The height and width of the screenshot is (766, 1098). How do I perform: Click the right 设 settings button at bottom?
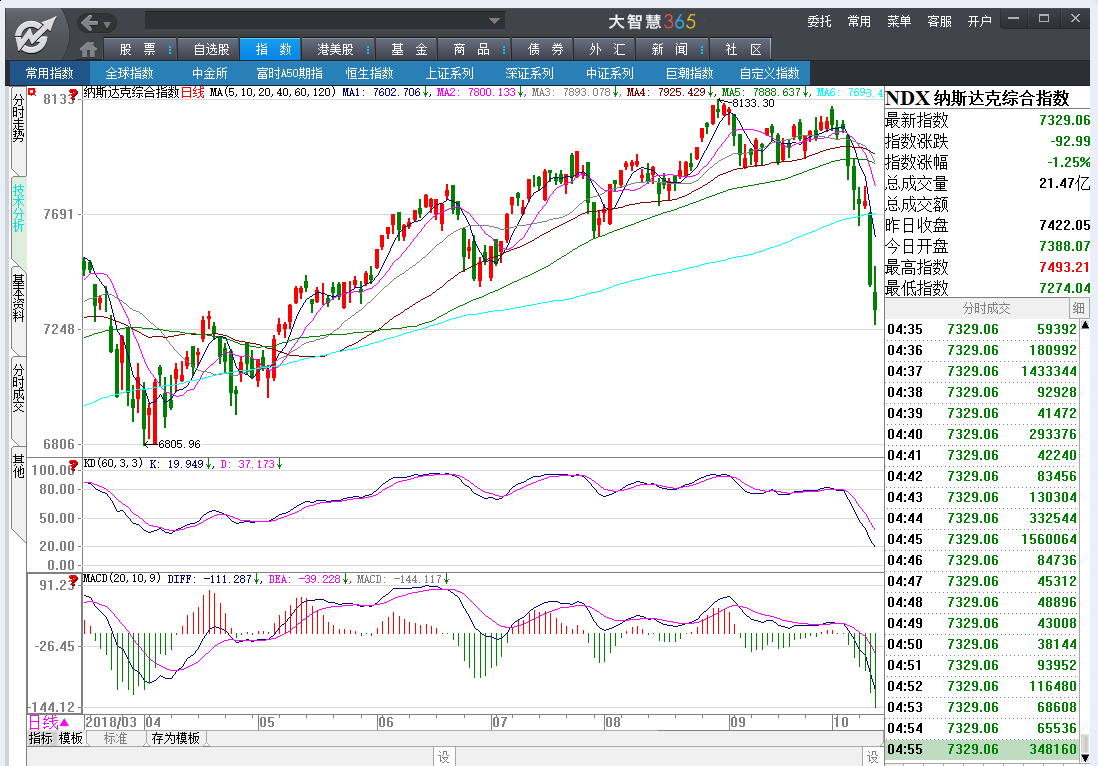pos(873,757)
